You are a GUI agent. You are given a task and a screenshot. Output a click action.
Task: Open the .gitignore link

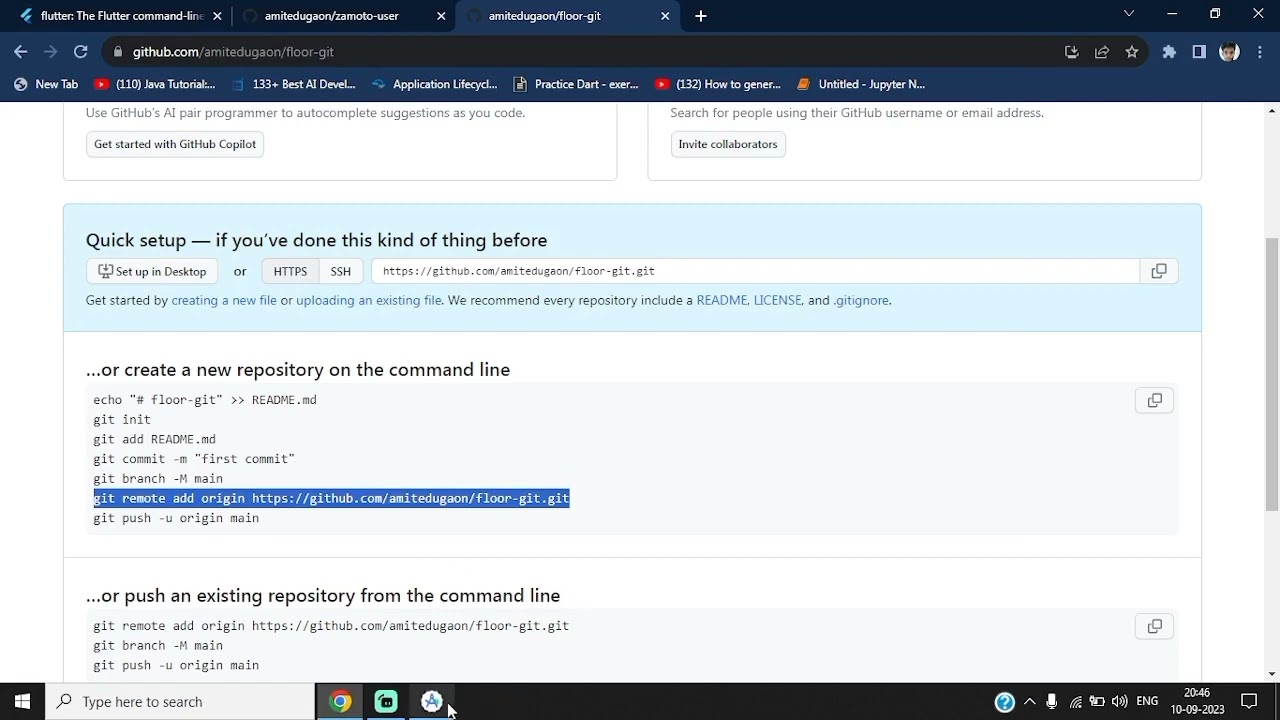[861, 300]
